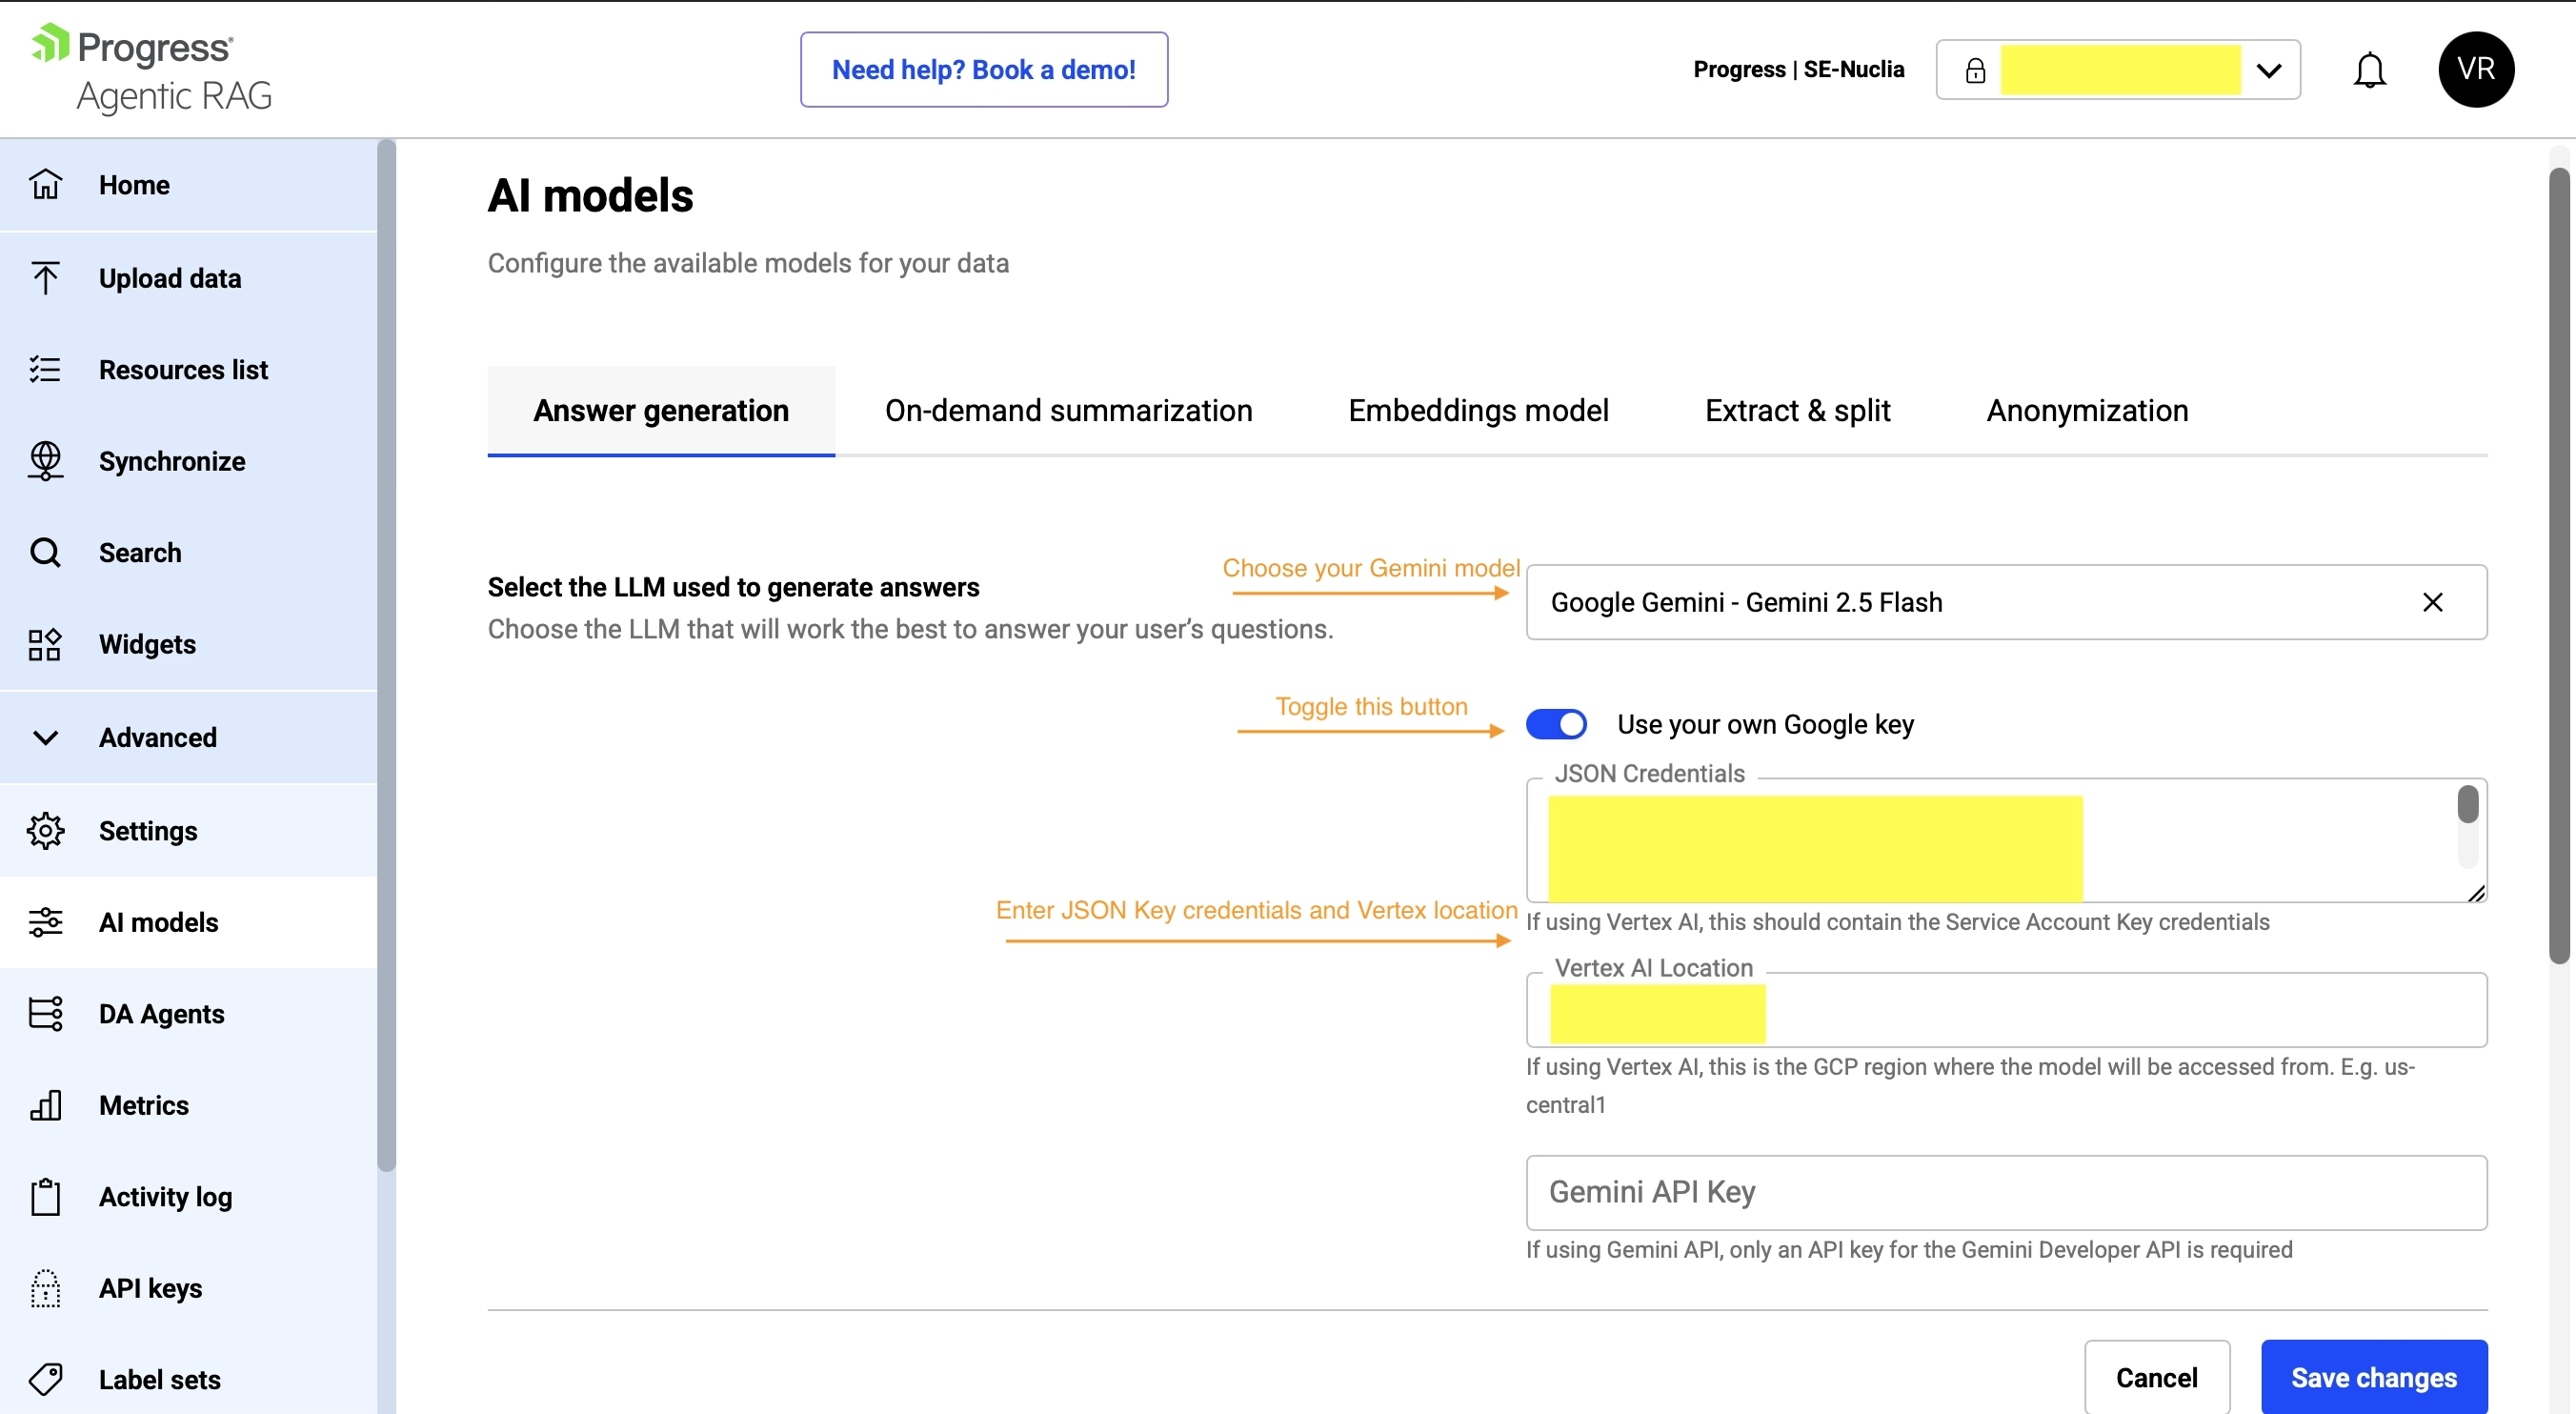
Task: Click the Metrics bar chart icon
Action: point(45,1105)
